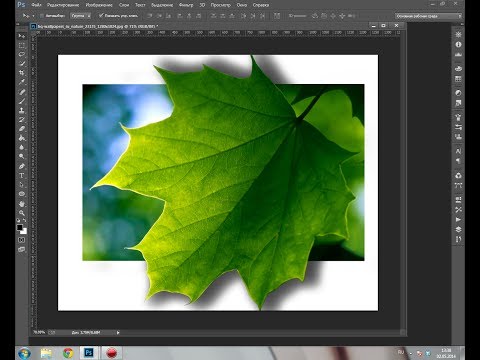Open the Справка menu

261,5
